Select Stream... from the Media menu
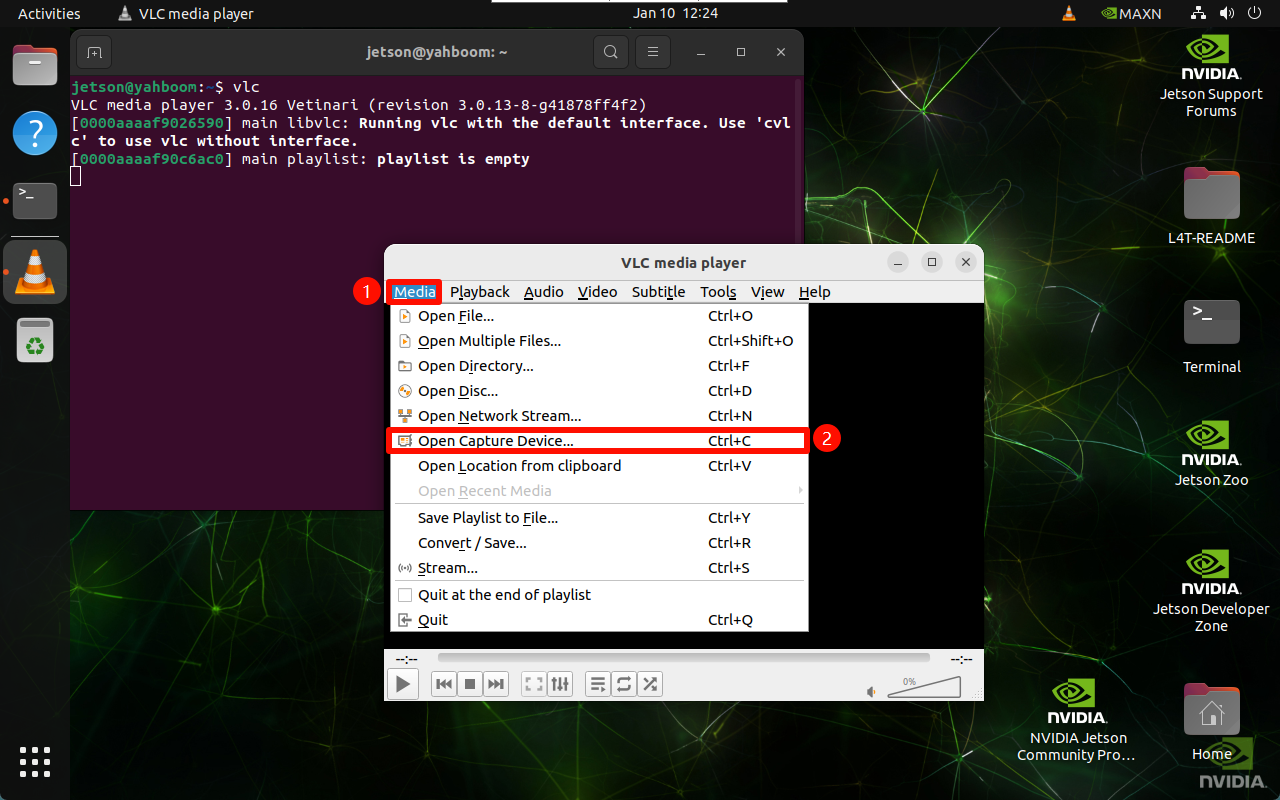Image resolution: width=1280 pixels, height=800 pixels. [x=598, y=568]
